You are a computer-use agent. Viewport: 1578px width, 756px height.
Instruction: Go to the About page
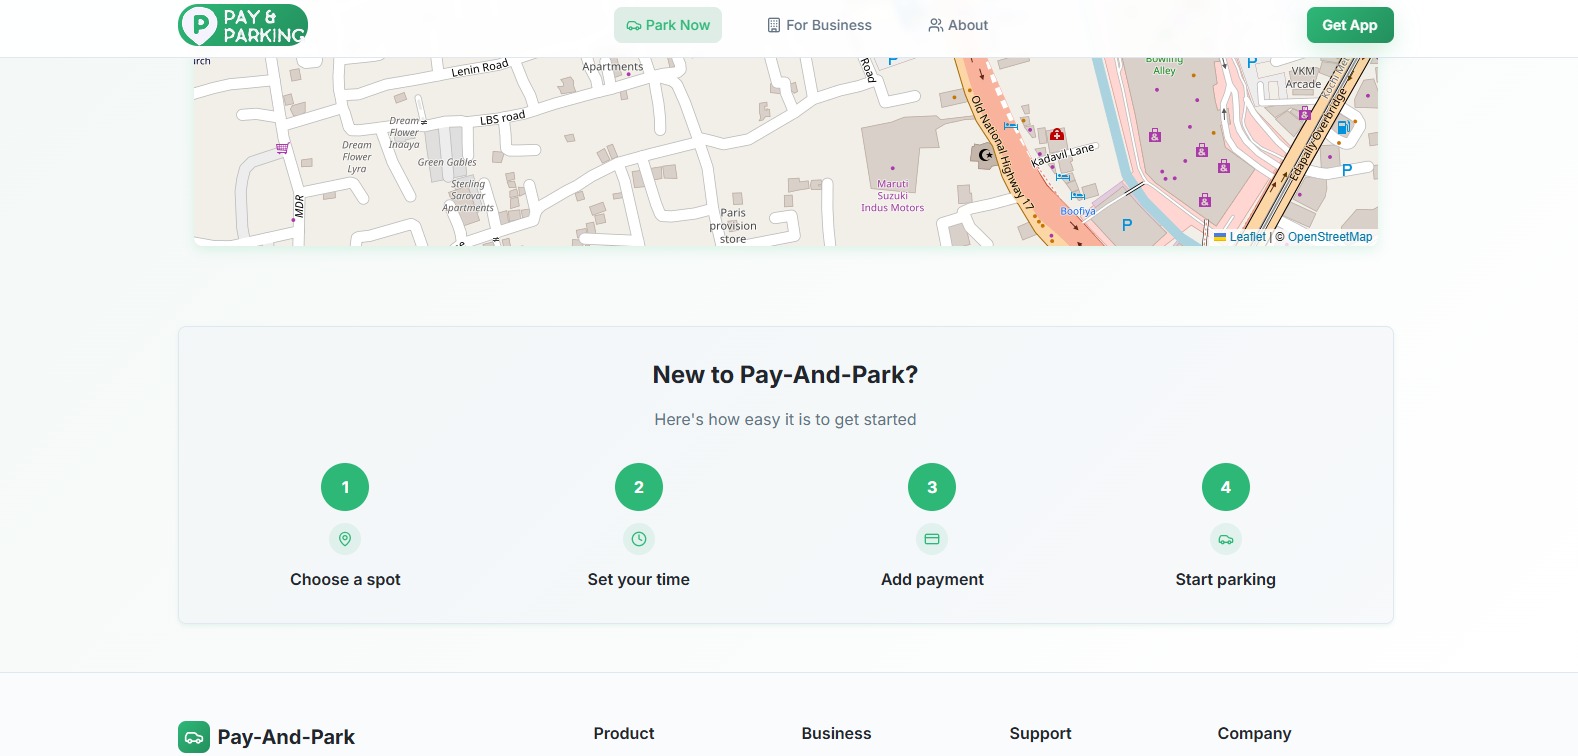(x=958, y=25)
